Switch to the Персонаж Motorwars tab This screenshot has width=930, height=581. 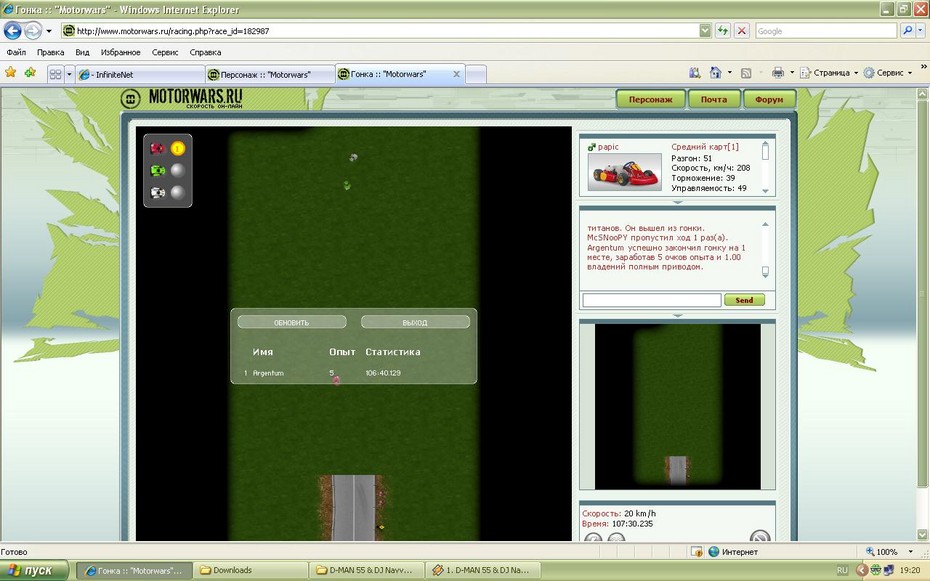270,75
